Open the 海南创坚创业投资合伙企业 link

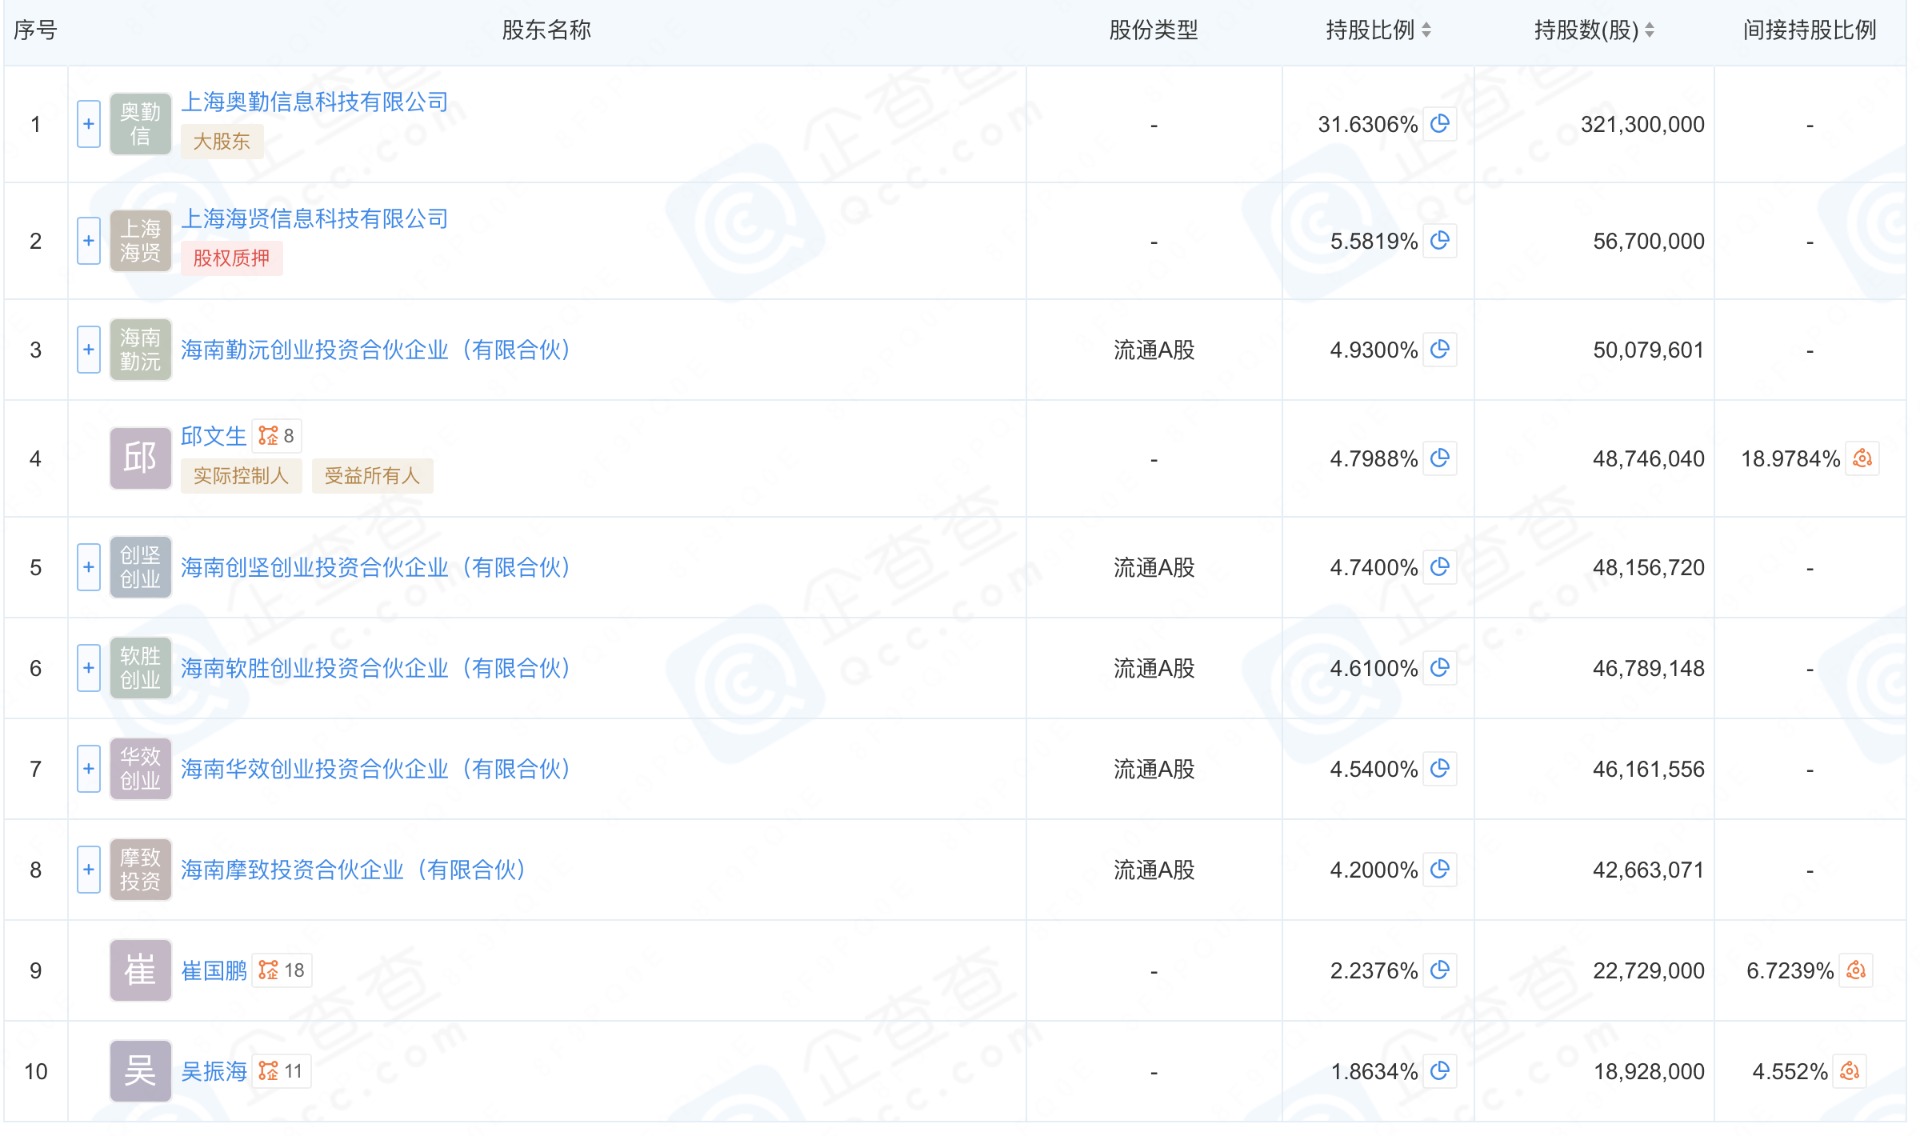click(375, 568)
